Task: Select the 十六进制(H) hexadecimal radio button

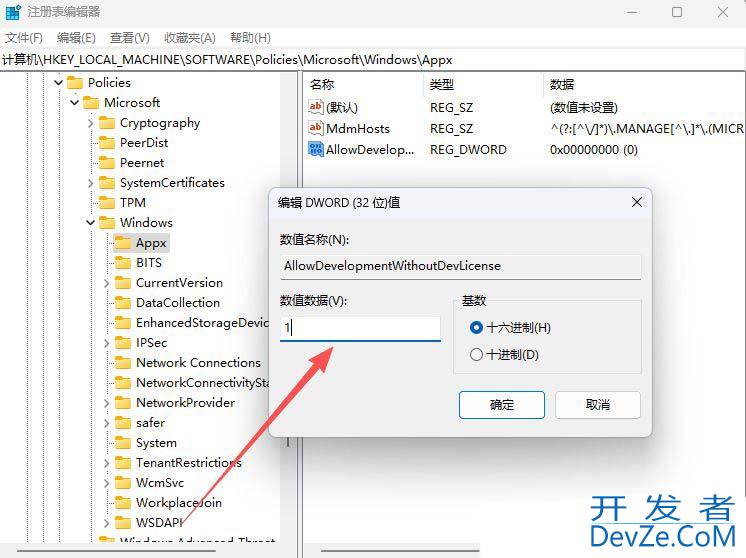Action: (476, 328)
